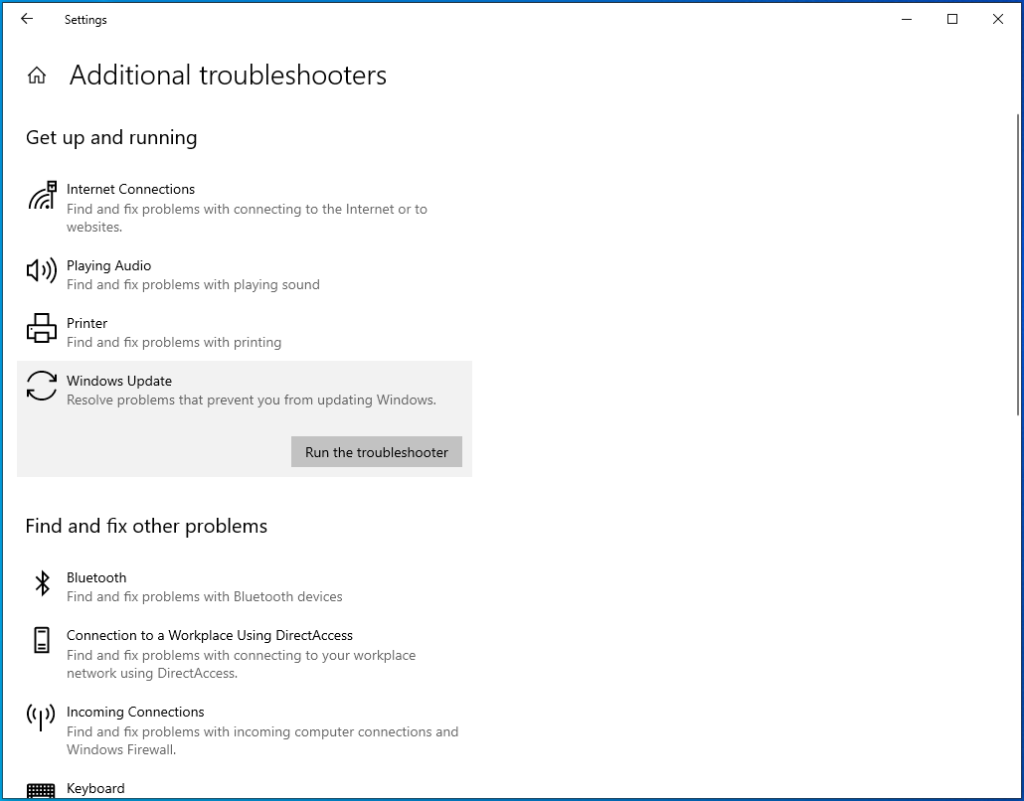Select the Bluetooth troubleshooter entry
This screenshot has width=1024, height=801.
click(96, 577)
